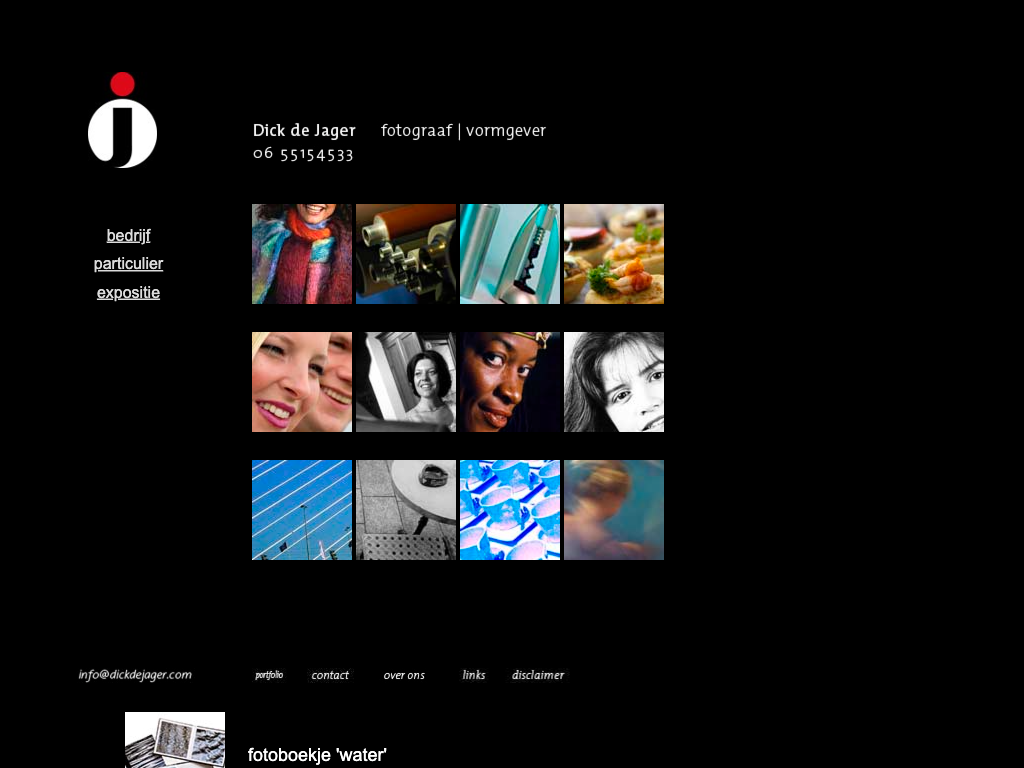Click the 'portfolio' footer menu item
This screenshot has height=768, width=1024.
click(269, 675)
